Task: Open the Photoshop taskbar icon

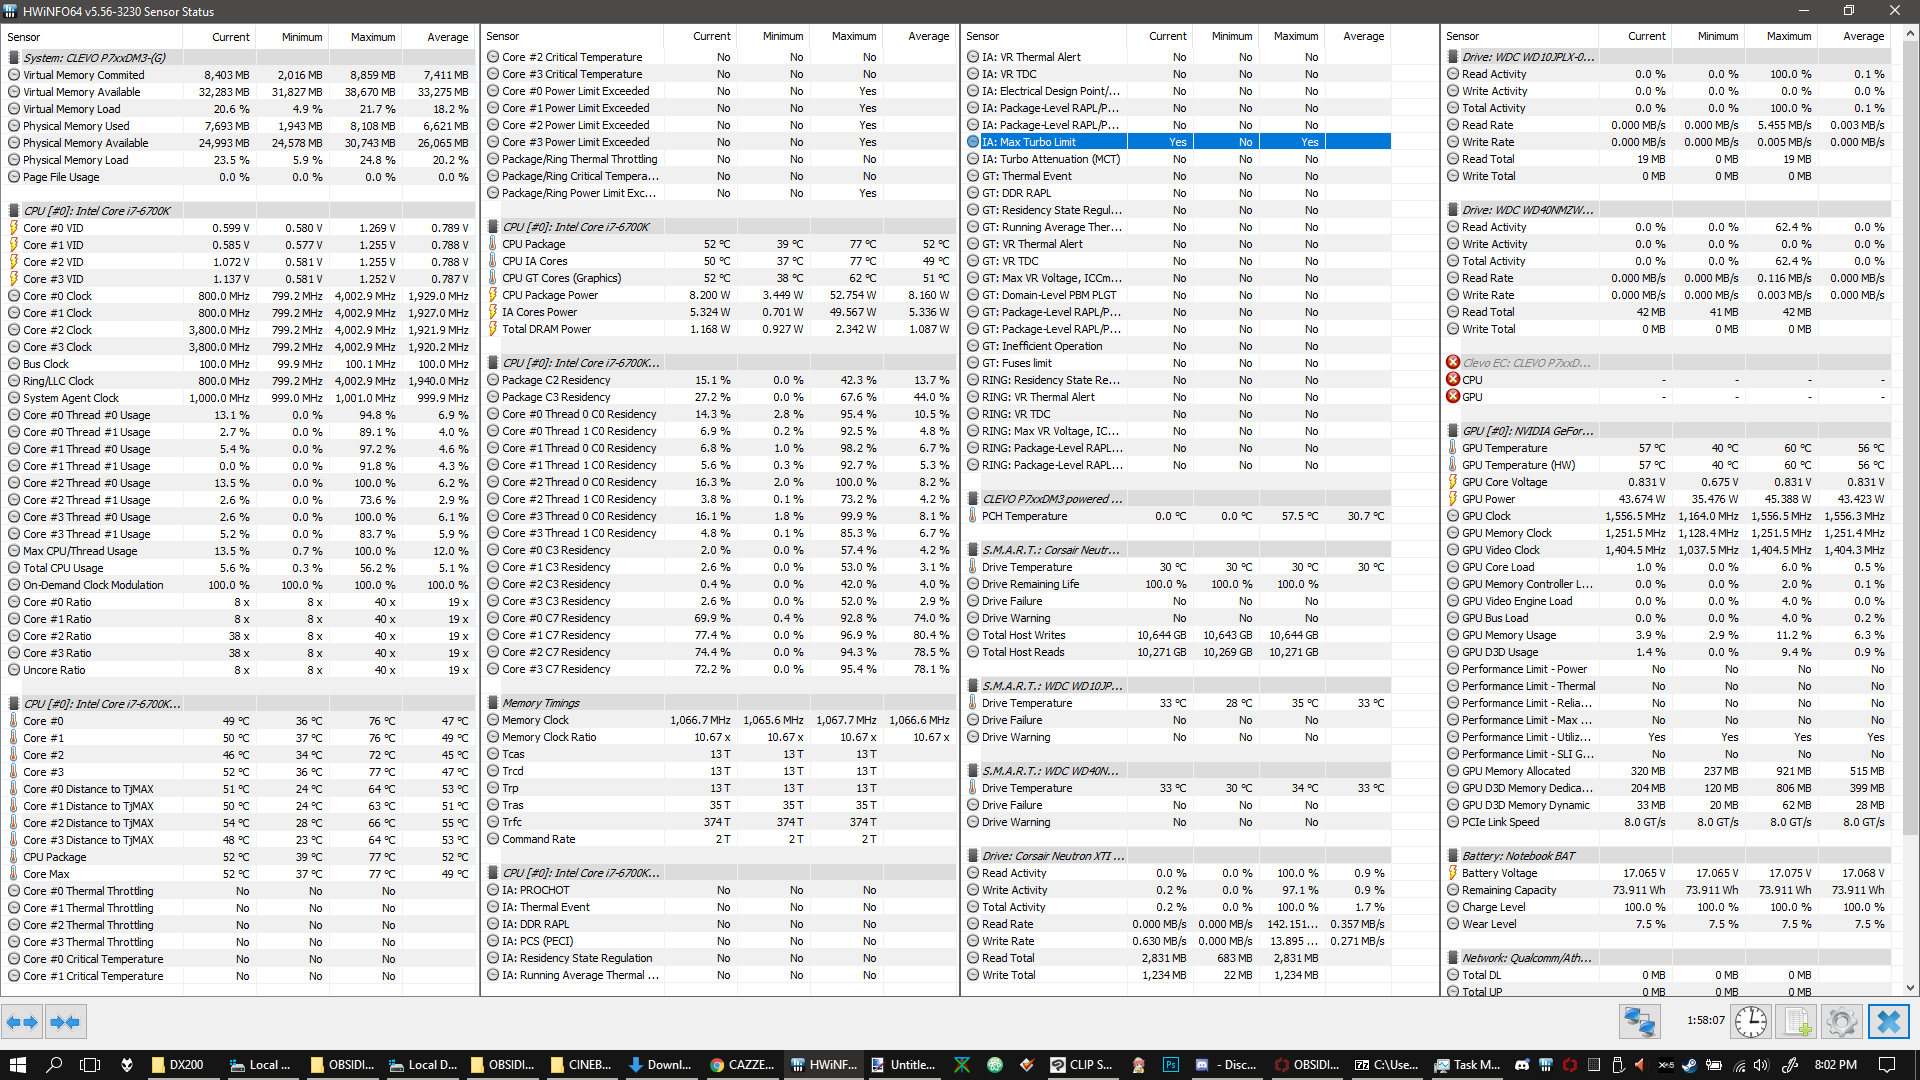Action: [1171, 1065]
